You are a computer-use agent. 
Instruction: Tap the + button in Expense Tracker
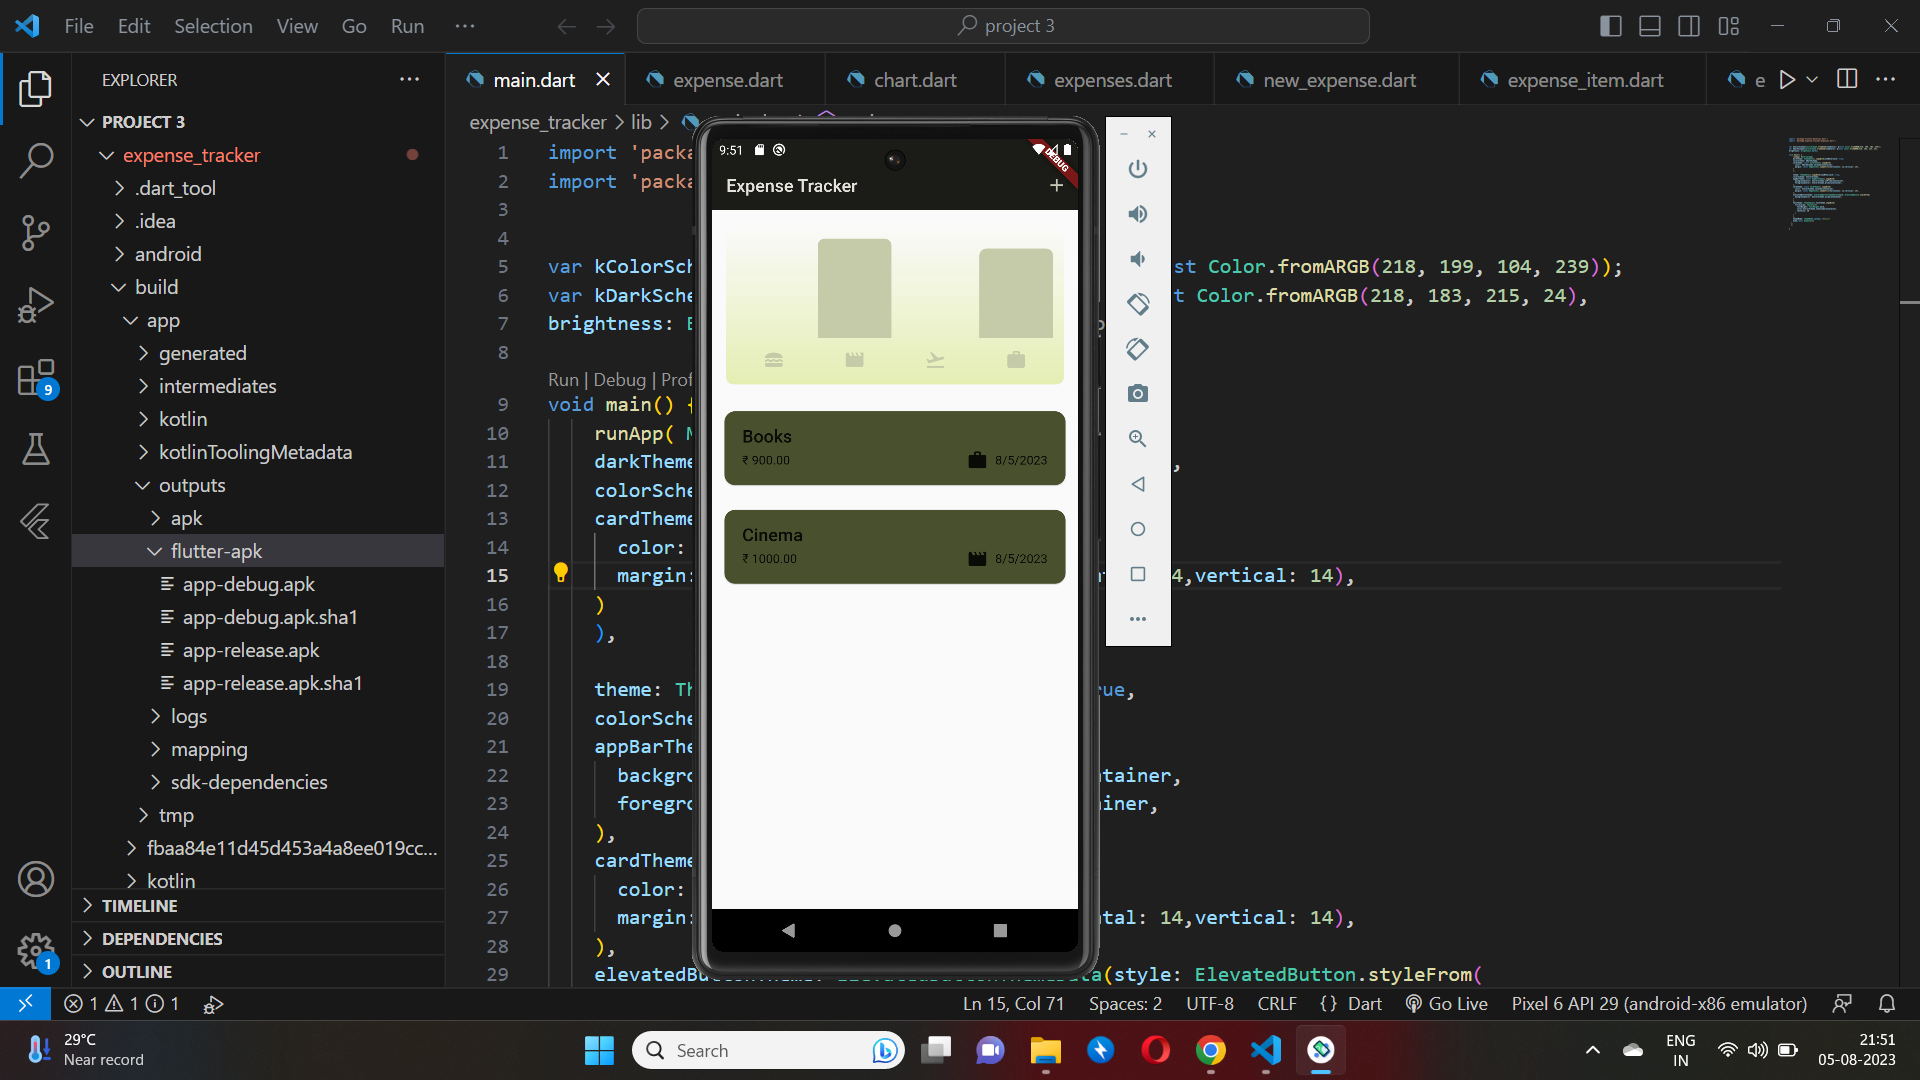point(1056,186)
